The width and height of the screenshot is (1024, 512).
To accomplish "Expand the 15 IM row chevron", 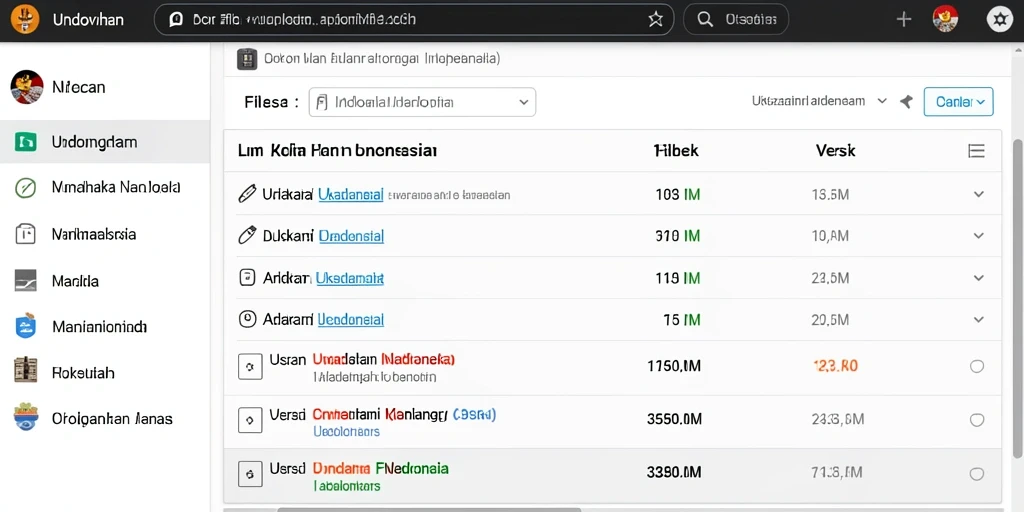I will [978, 319].
